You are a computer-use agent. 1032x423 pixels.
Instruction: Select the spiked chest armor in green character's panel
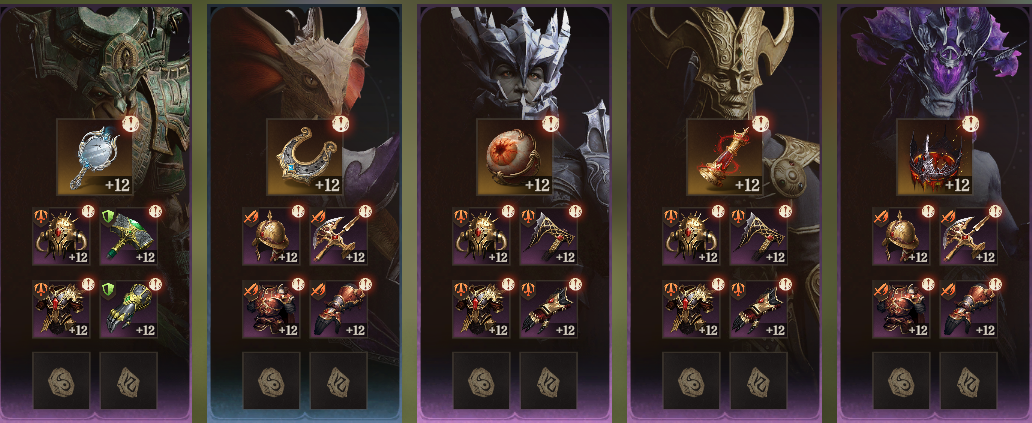point(61,309)
